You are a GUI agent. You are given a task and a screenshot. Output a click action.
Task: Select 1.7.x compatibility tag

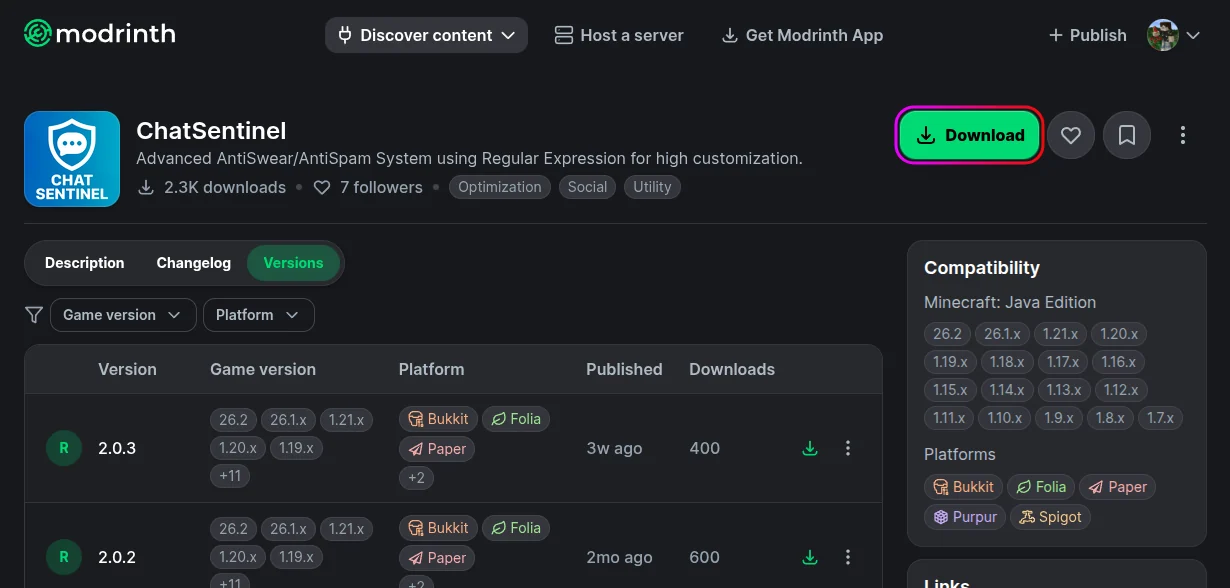click(x=1160, y=418)
